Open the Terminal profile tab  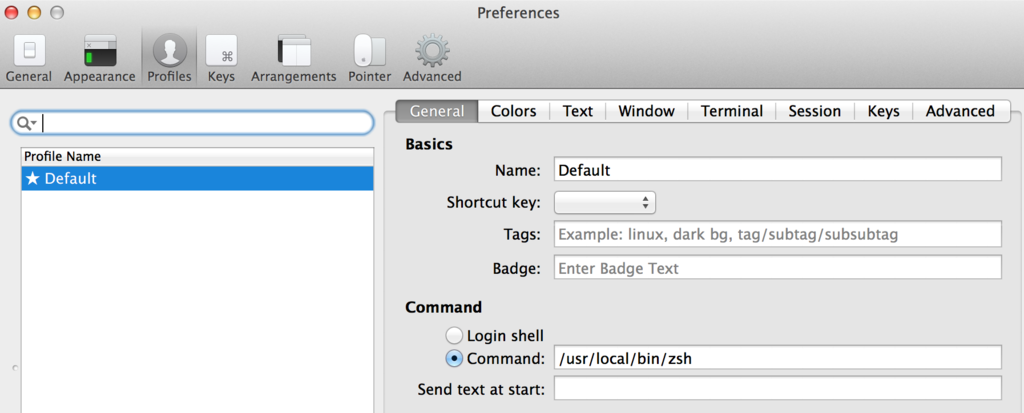point(731,111)
